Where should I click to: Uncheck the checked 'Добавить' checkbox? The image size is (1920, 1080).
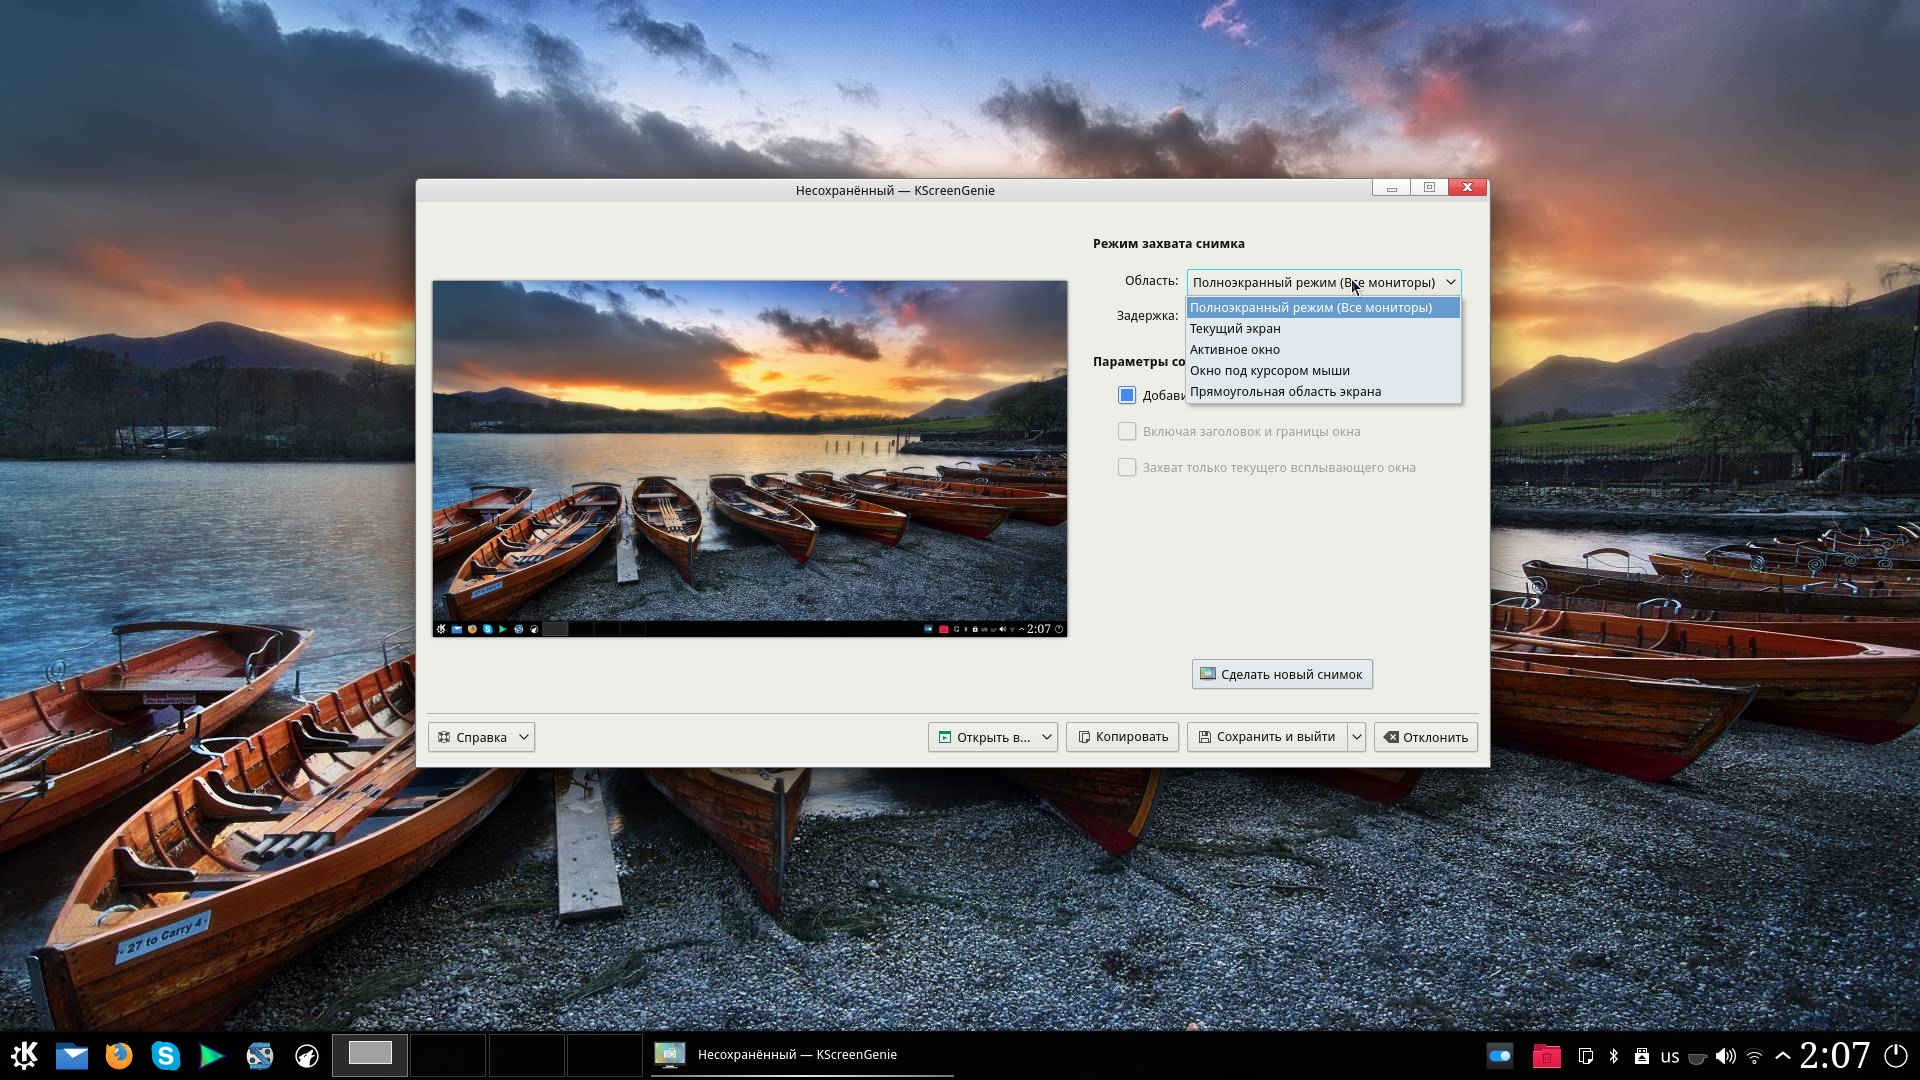click(x=1127, y=395)
